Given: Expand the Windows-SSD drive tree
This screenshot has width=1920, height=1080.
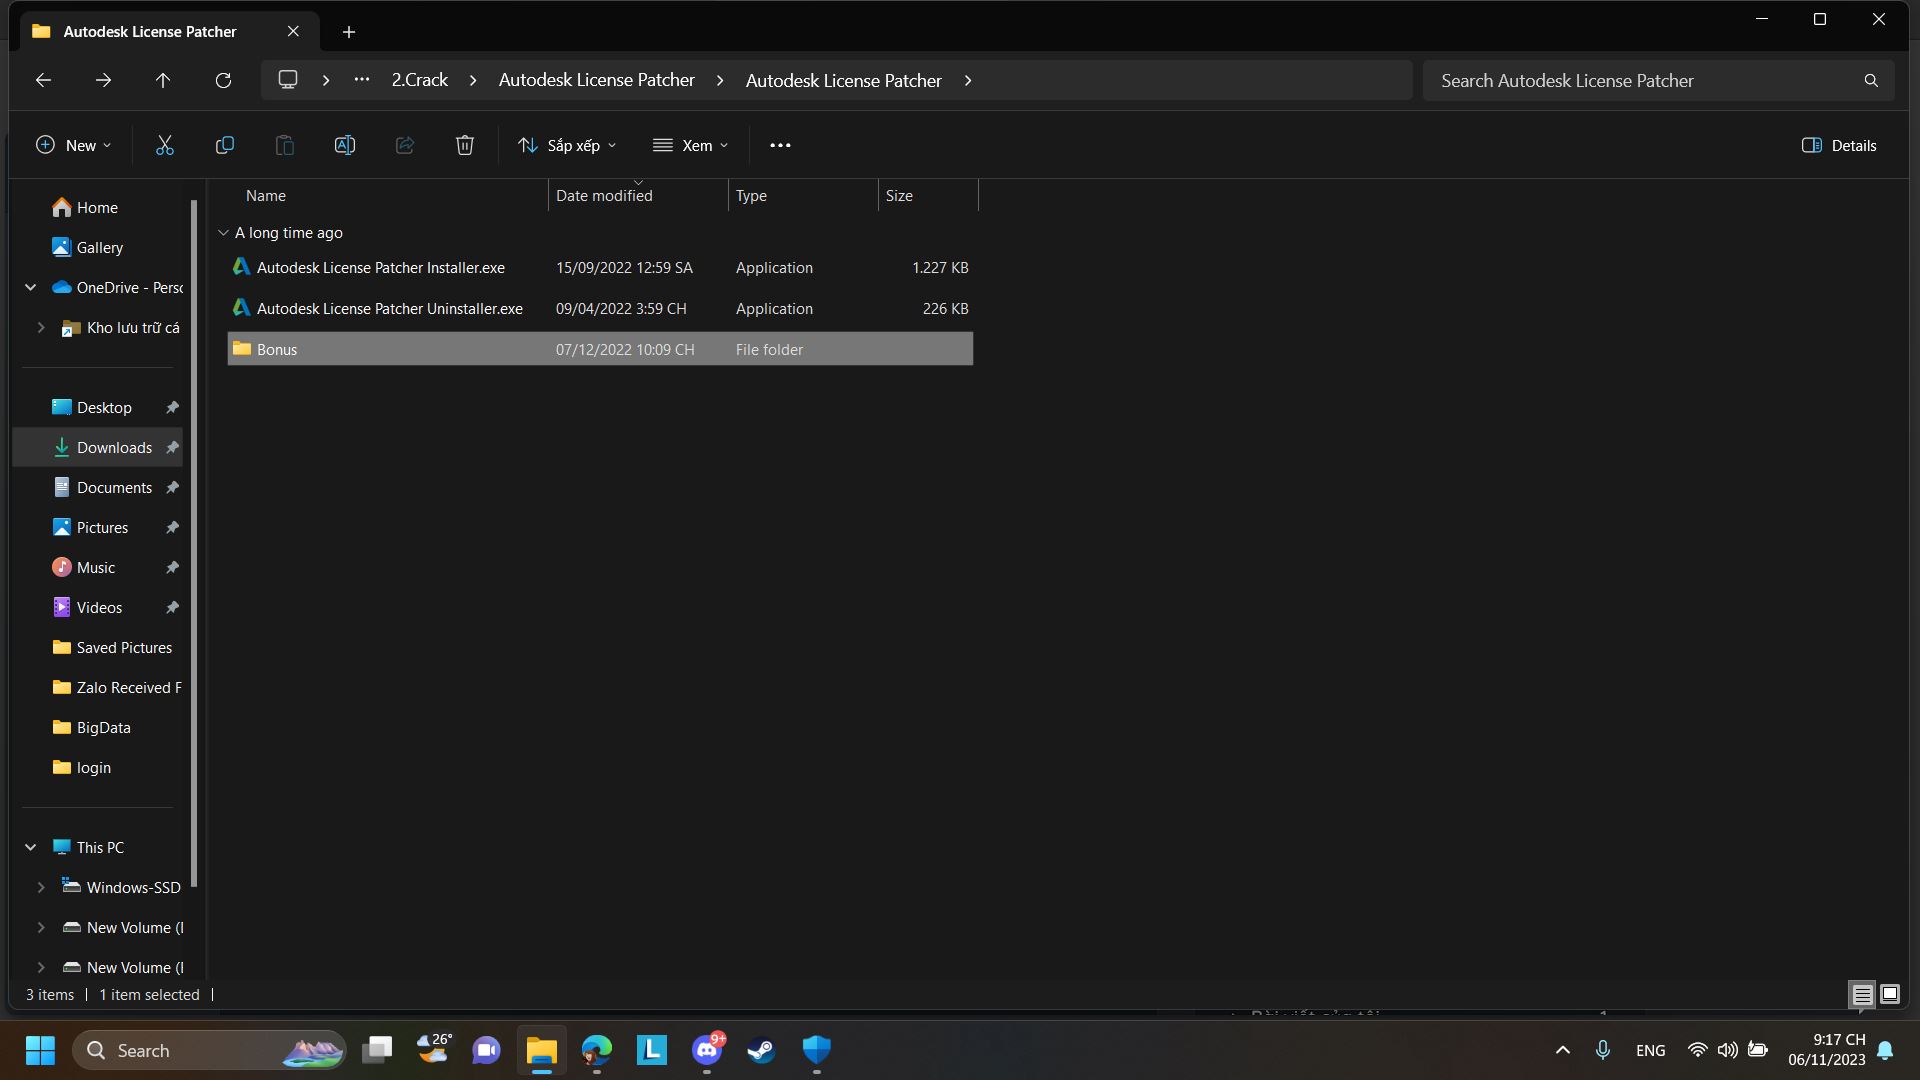Looking at the screenshot, I should [x=41, y=887].
